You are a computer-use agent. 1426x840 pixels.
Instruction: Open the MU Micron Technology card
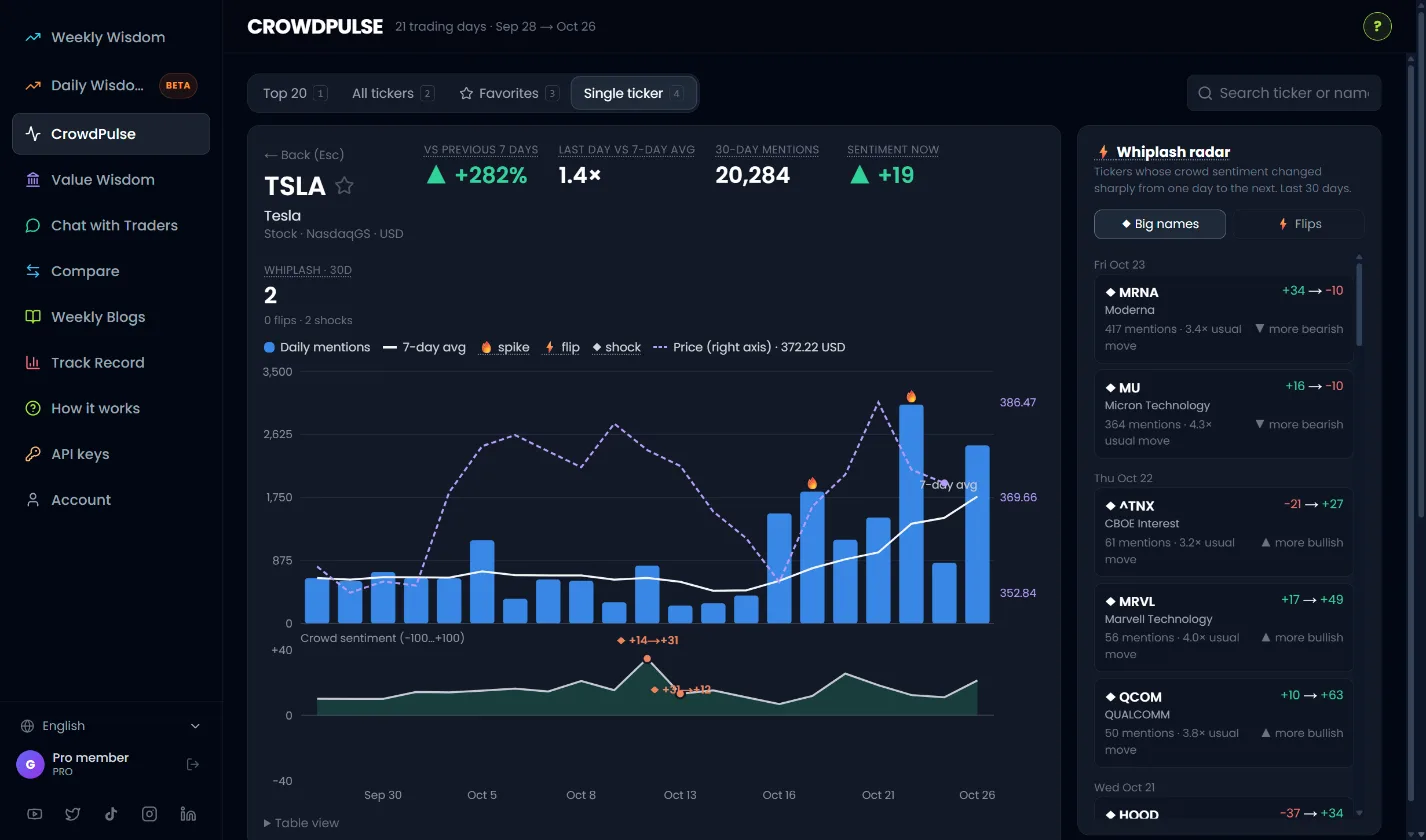click(1224, 414)
